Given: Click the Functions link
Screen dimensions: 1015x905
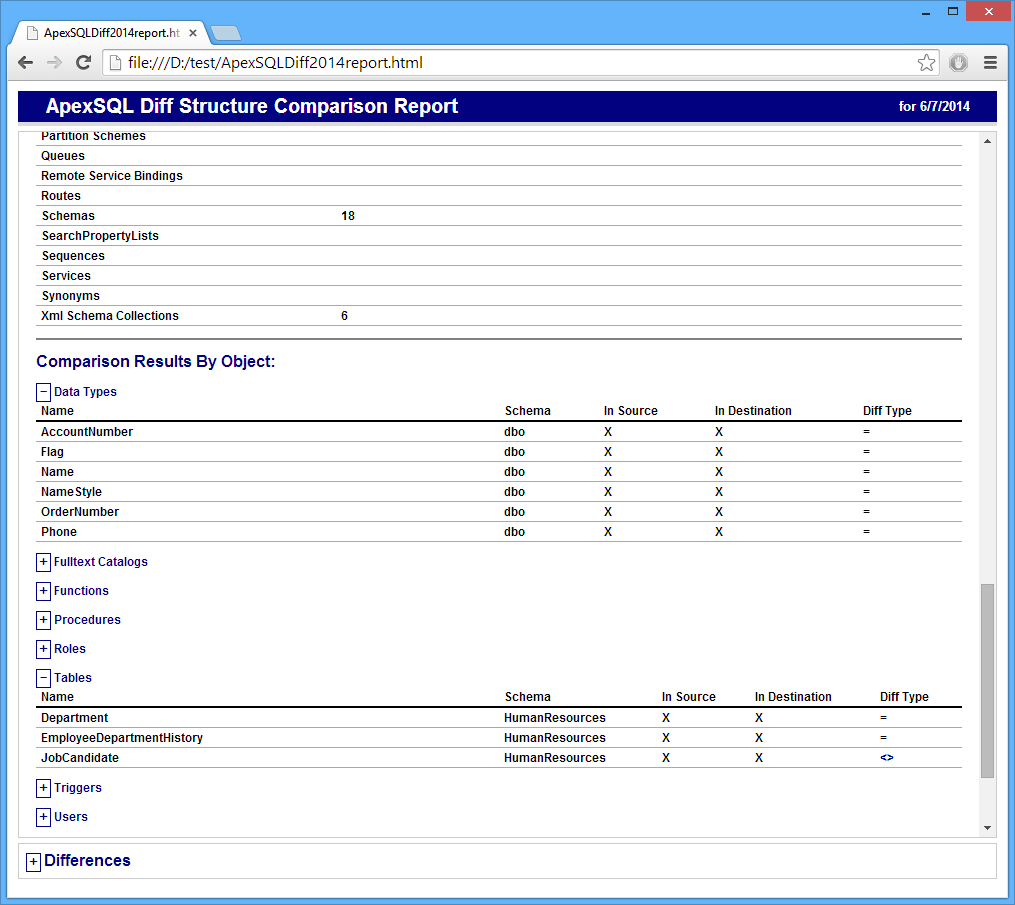Looking at the screenshot, I should coord(81,591).
